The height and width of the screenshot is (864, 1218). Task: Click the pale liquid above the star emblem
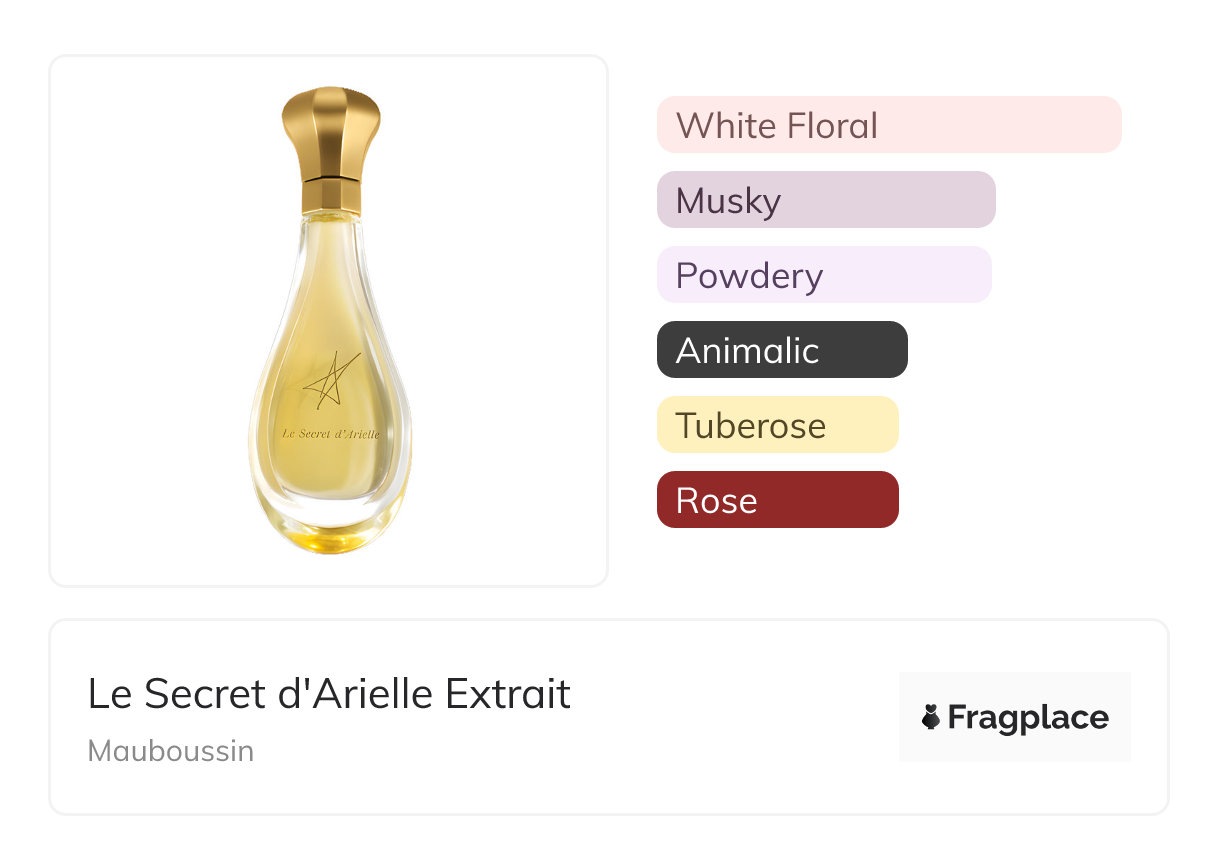pos(330,300)
